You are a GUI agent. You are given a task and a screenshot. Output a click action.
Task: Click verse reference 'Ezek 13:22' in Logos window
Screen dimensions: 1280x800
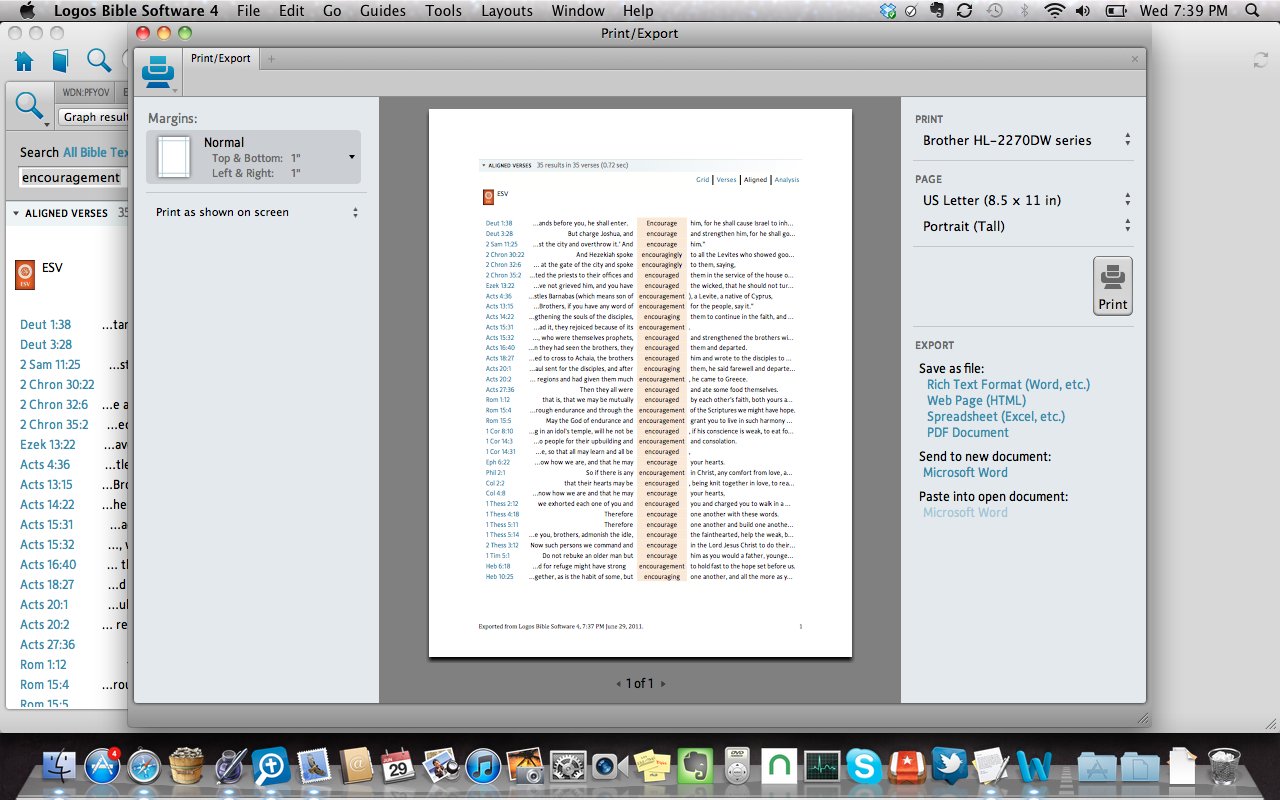[x=48, y=444]
